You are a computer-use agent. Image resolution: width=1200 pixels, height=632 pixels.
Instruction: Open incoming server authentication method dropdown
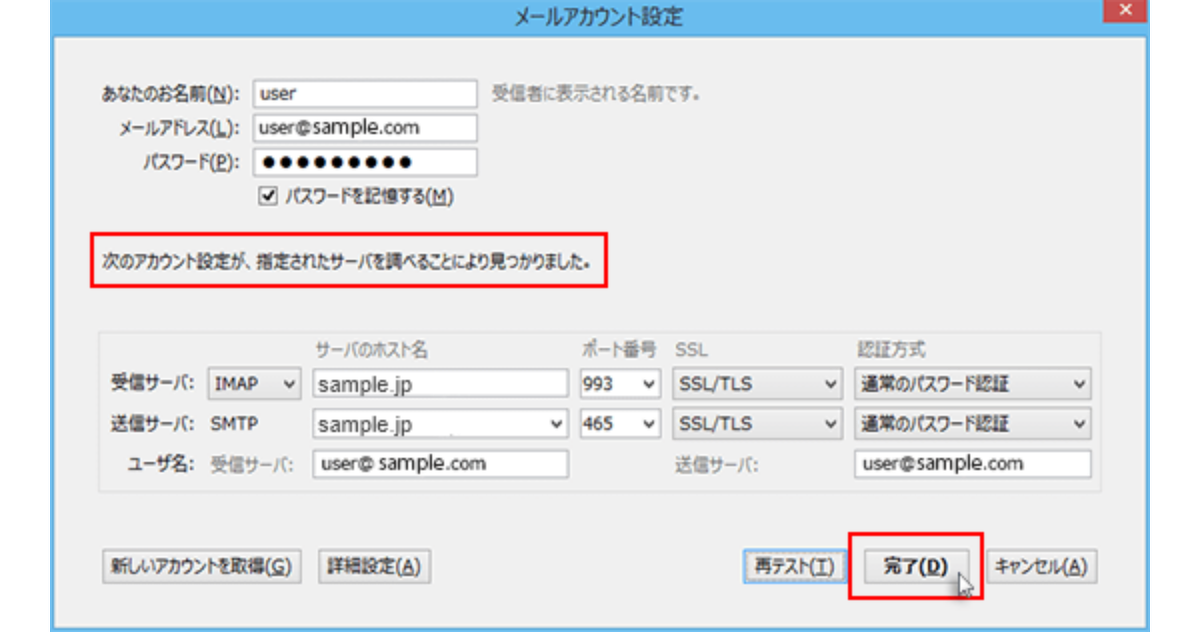pos(971,384)
